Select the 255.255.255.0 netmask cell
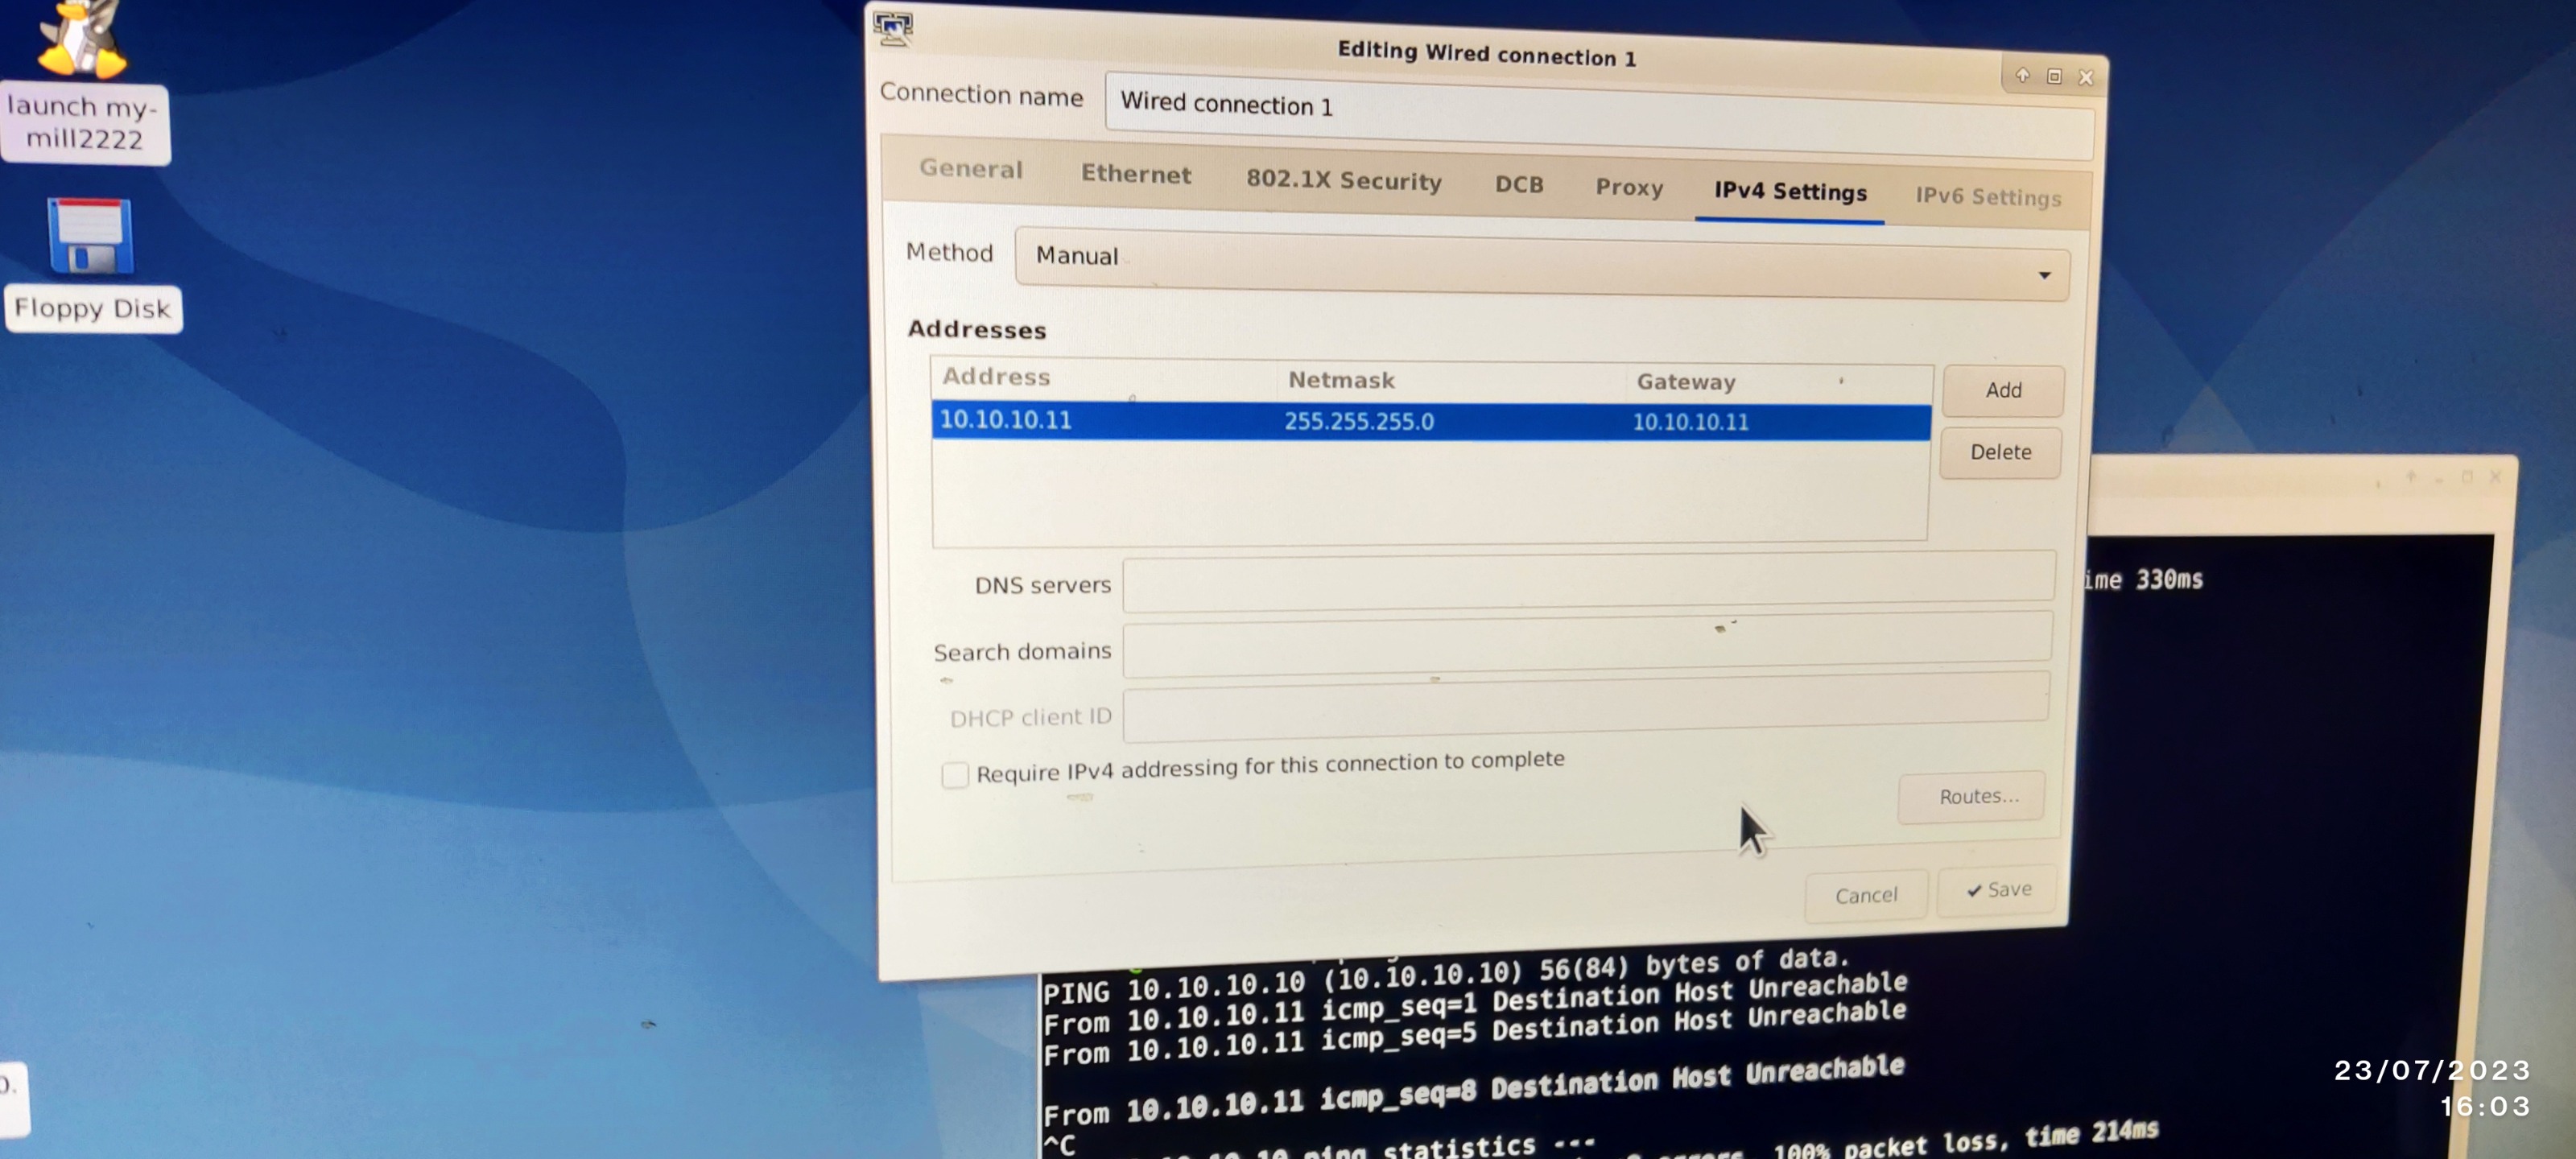Image resolution: width=2576 pixels, height=1159 pixels. click(x=1358, y=421)
